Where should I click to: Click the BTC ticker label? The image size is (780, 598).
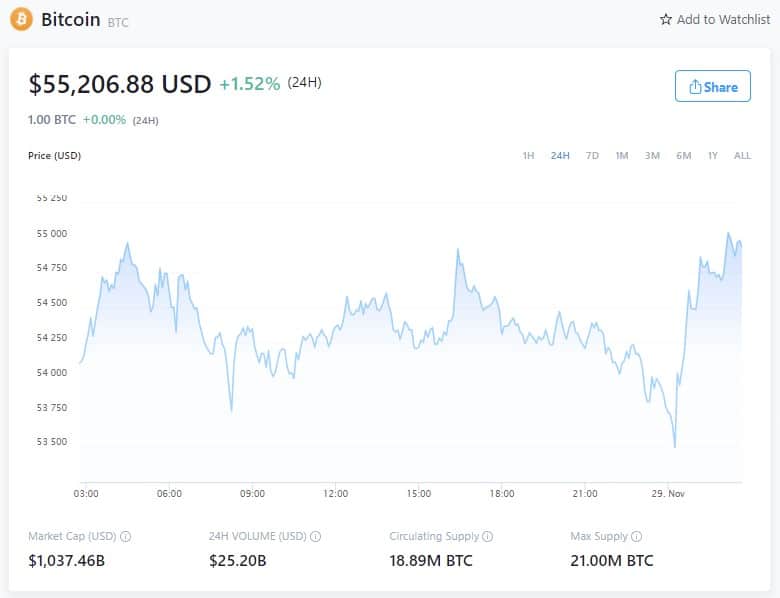pos(118,22)
